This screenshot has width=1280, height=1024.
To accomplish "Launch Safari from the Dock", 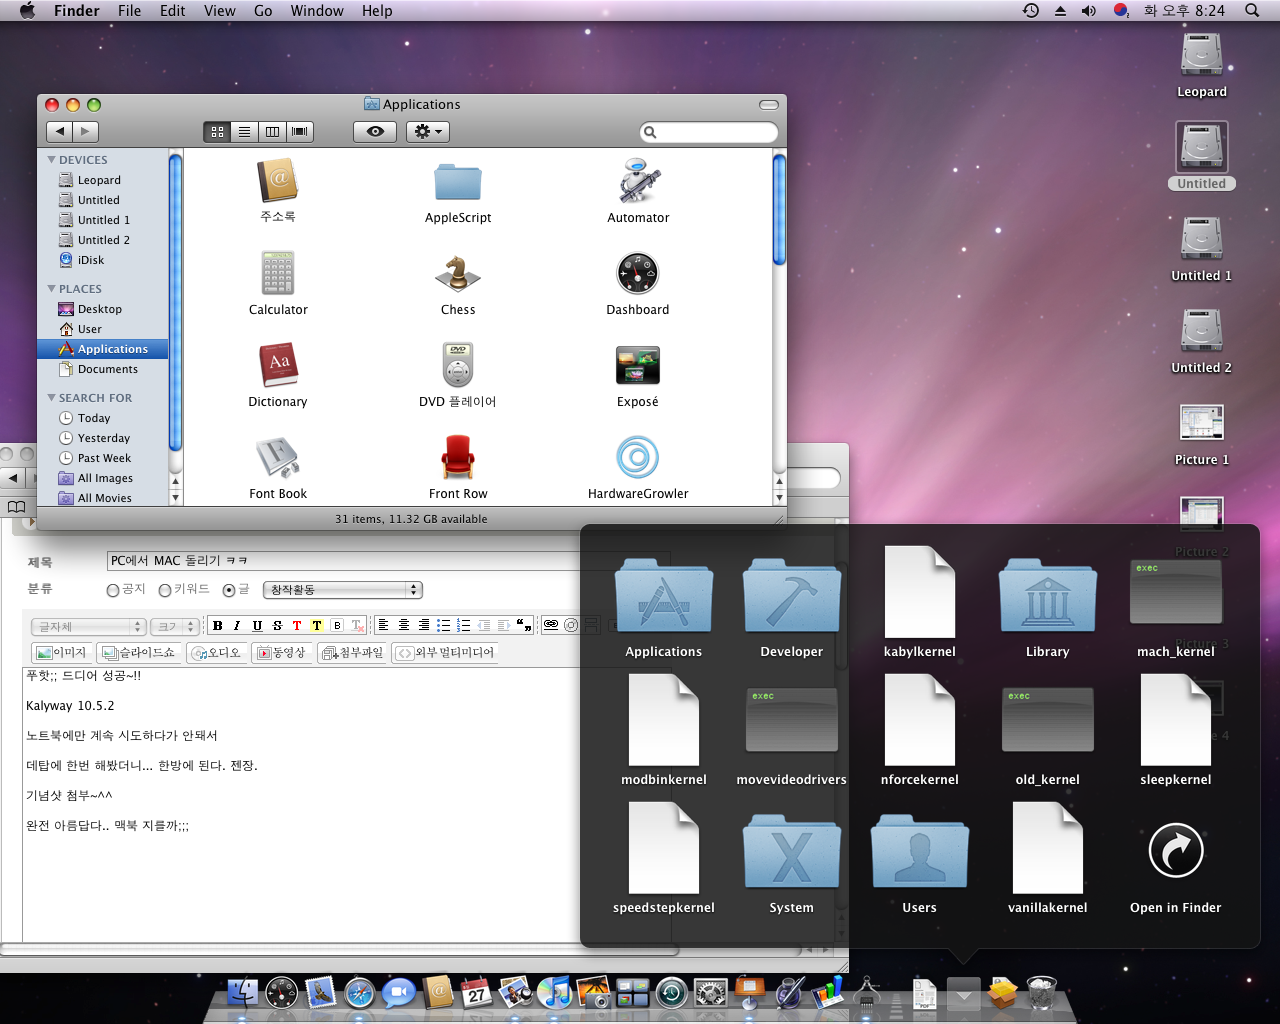I will click(x=359, y=993).
